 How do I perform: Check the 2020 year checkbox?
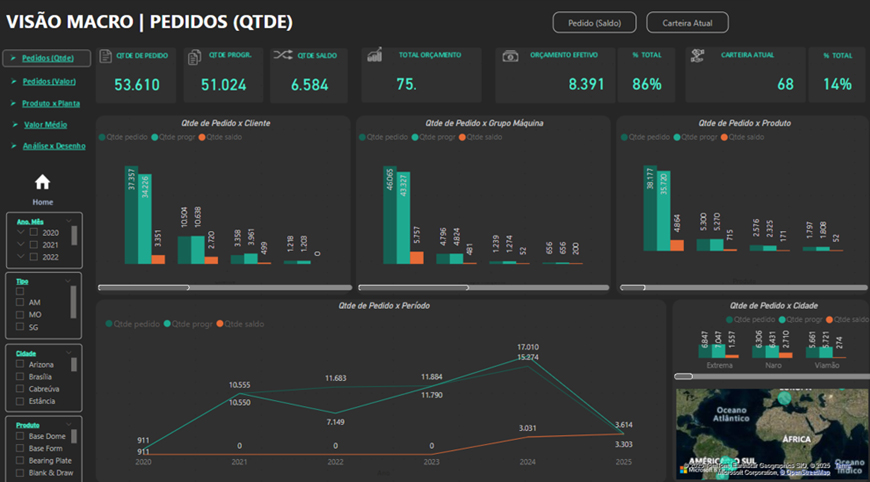34,232
